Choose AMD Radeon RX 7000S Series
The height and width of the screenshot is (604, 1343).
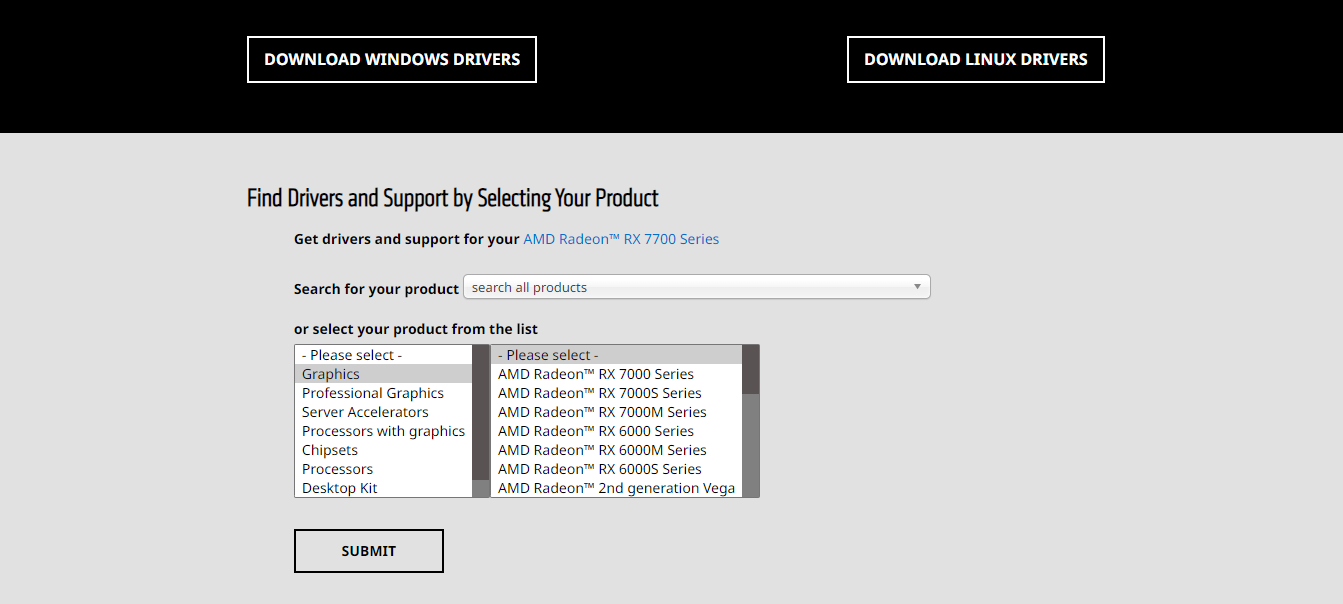[616, 393]
